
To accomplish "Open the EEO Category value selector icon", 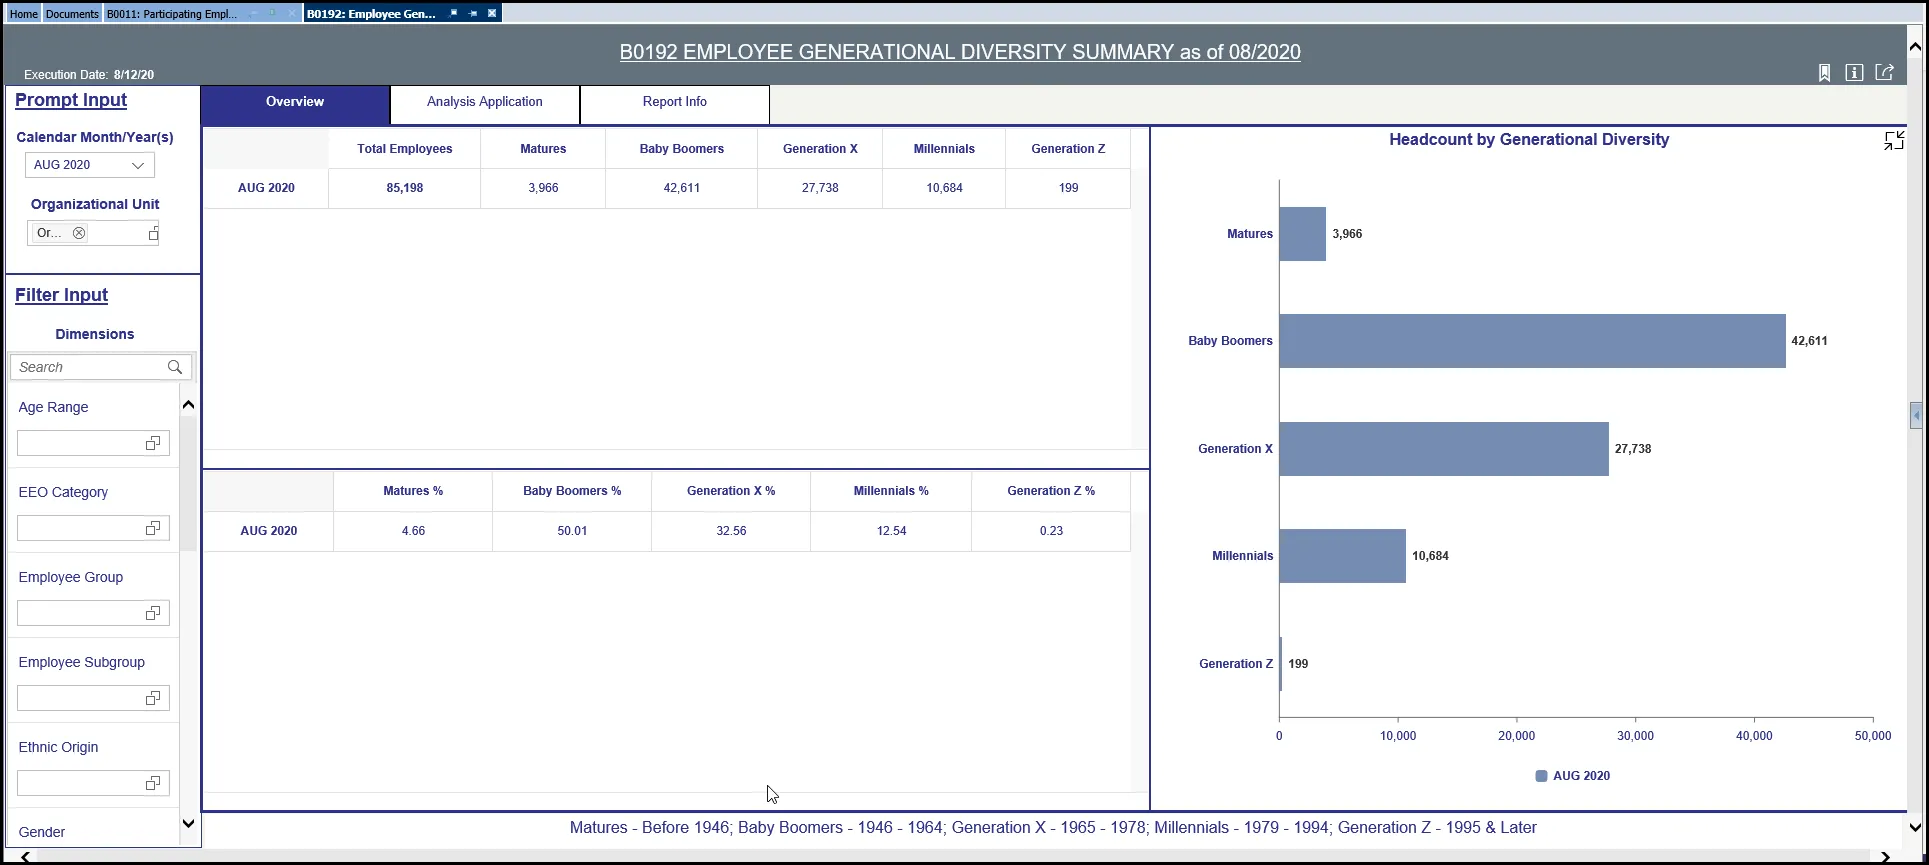I will 153,528.
